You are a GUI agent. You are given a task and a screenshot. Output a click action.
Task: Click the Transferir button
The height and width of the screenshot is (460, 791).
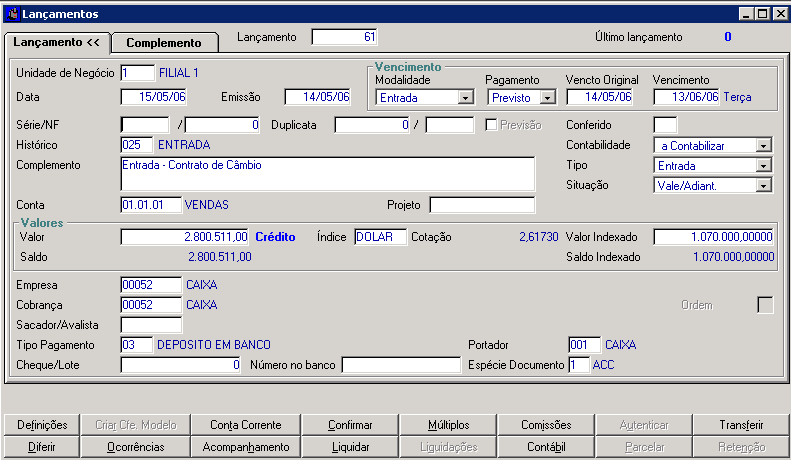[741, 425]
